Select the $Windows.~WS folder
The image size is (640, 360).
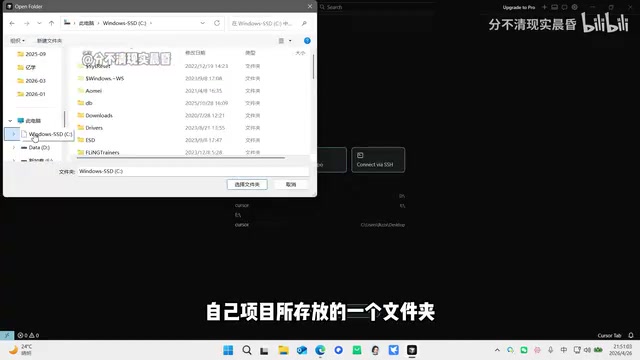click(101, 78)
